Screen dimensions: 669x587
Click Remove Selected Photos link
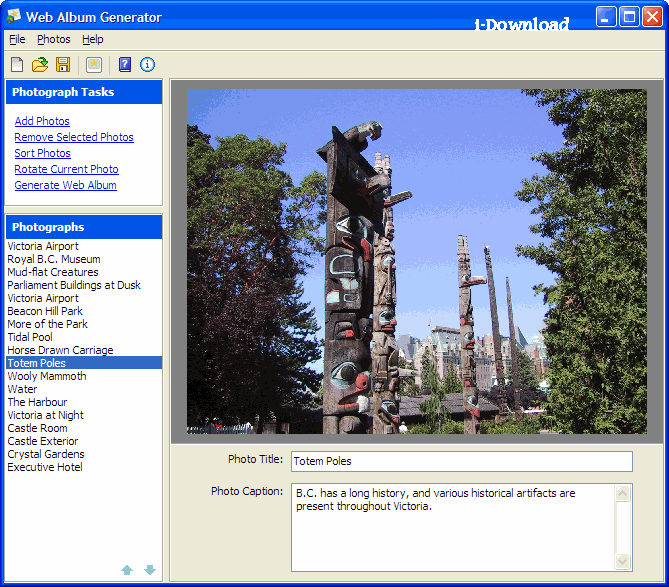(x=74, y=137)
